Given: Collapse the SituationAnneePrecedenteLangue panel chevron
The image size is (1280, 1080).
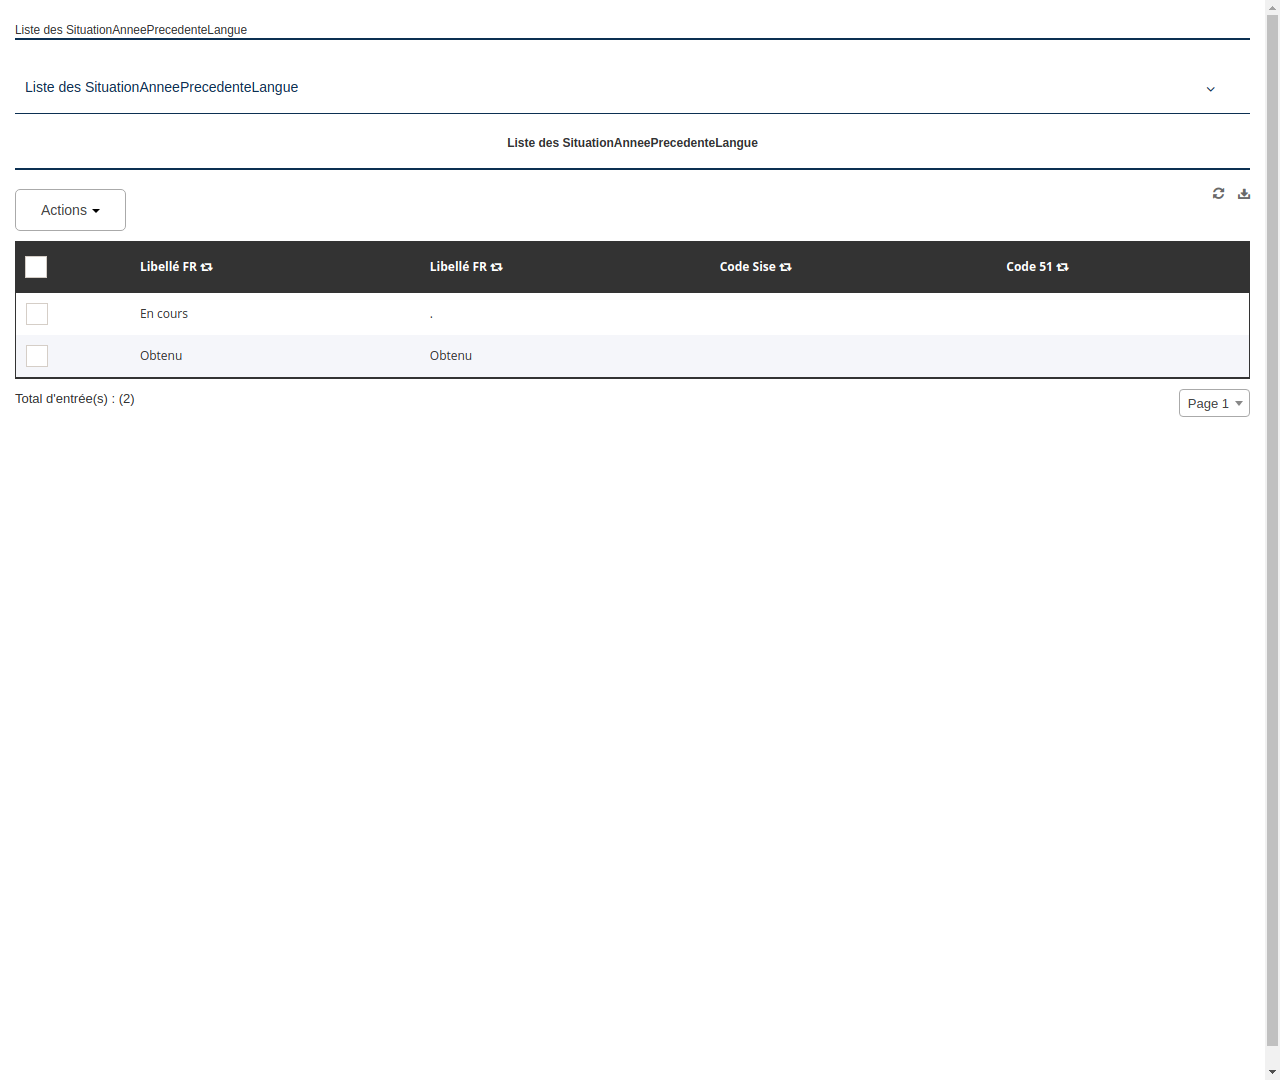Looking at the screenshot, I should (1210, 89).
